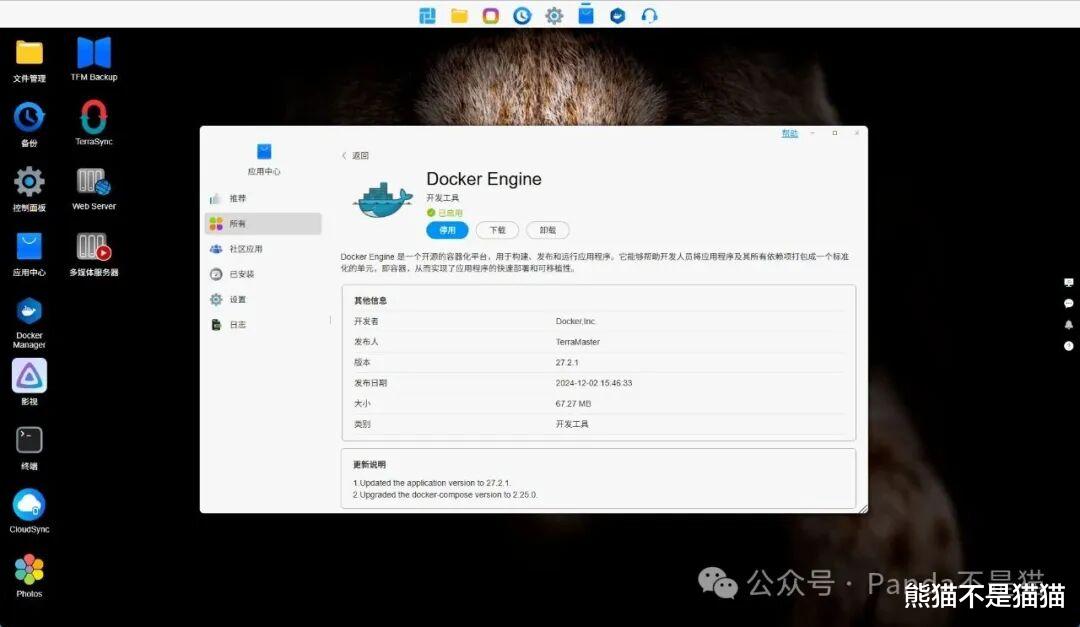
Task: Click update note about docker-compose version 2.25.0
Action: click(445, 495)
